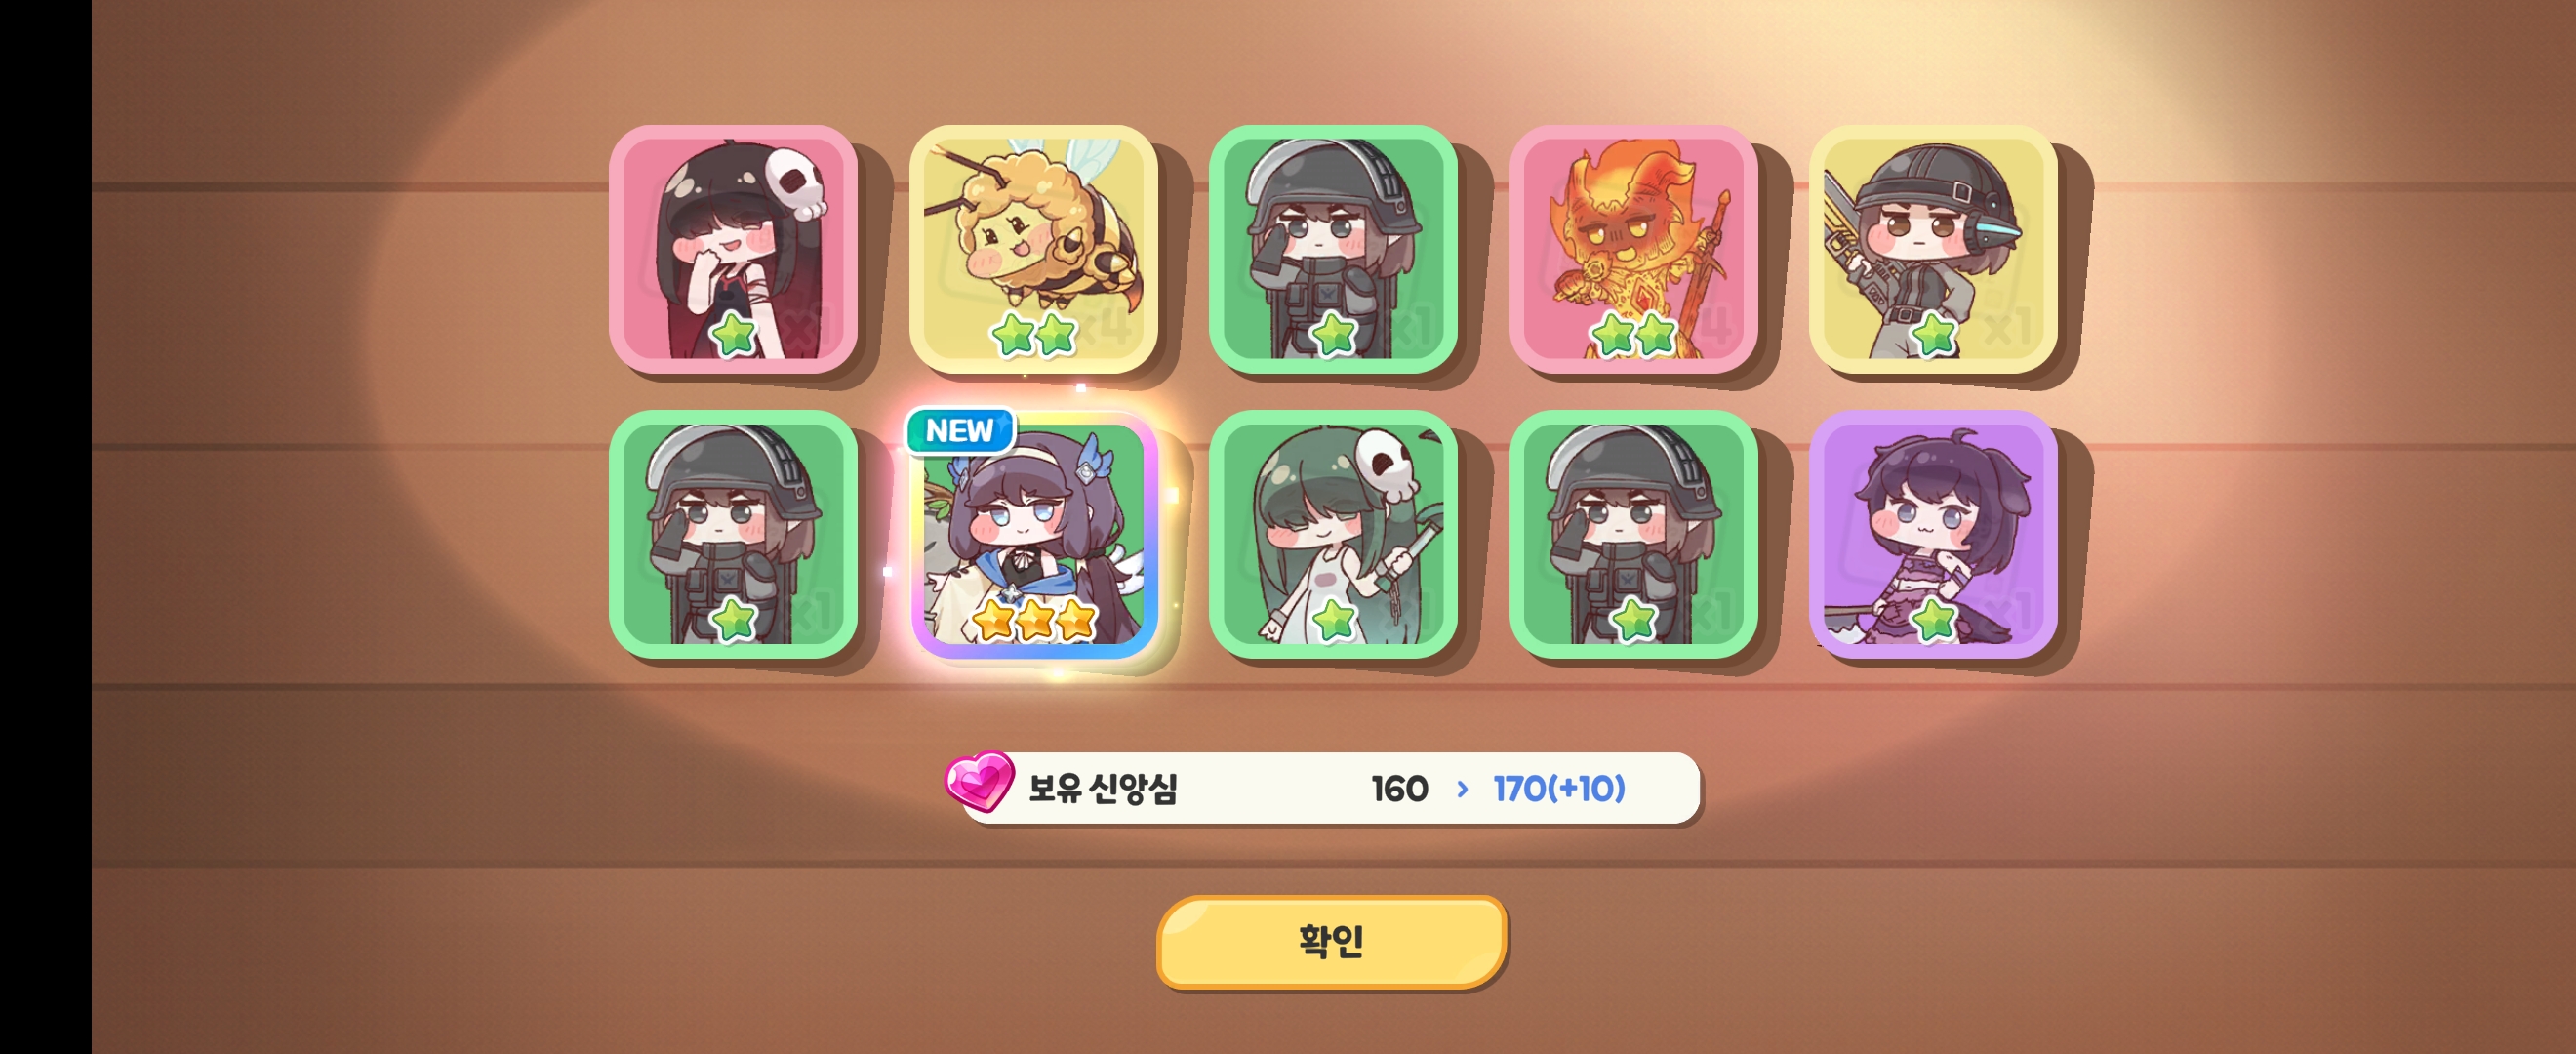Tap the two green stars on fire demon card
Screen dimensions: 2576x1054
[1634, 334]
